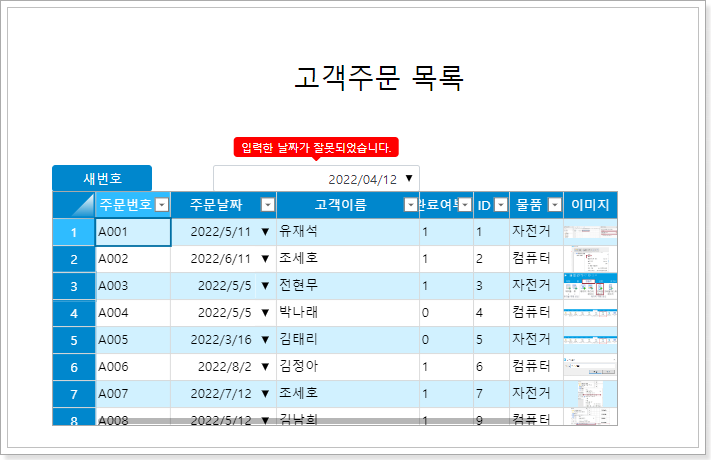The image size is (711, 460).
Task: Click the image thumbnail in row 1
Action: pos(590,232)
